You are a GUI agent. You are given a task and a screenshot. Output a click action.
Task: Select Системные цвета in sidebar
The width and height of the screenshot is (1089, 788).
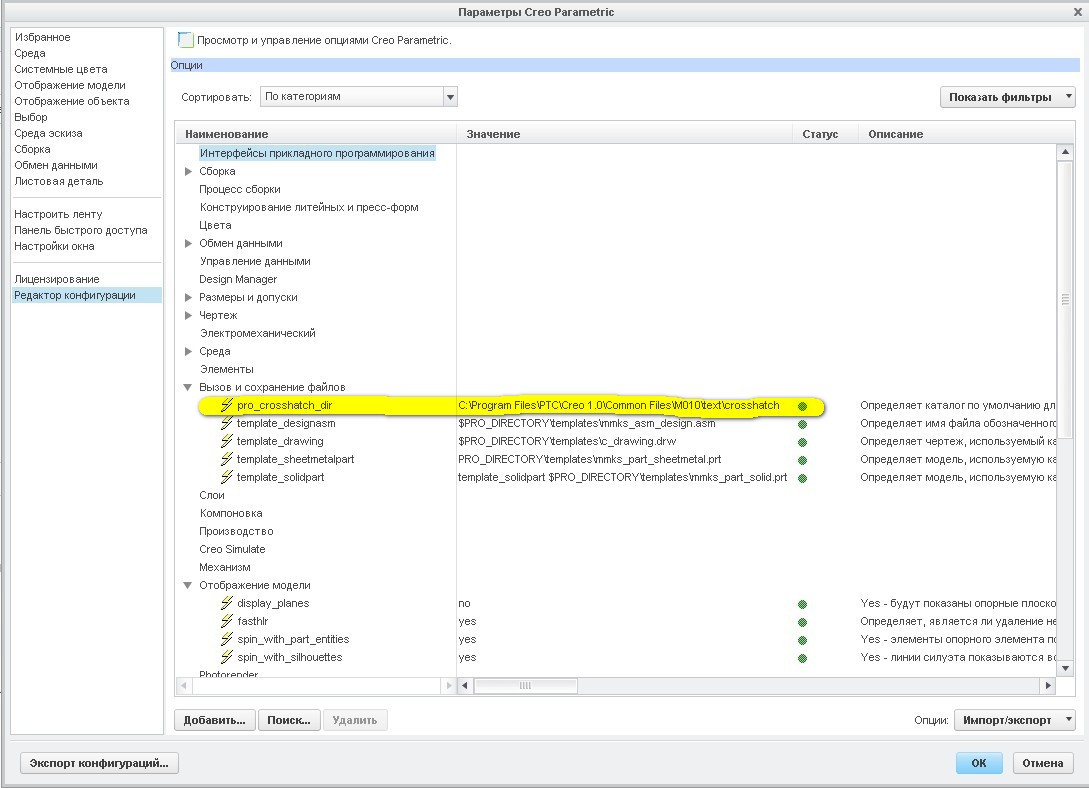pyautogui.click(x=61, y=69)
